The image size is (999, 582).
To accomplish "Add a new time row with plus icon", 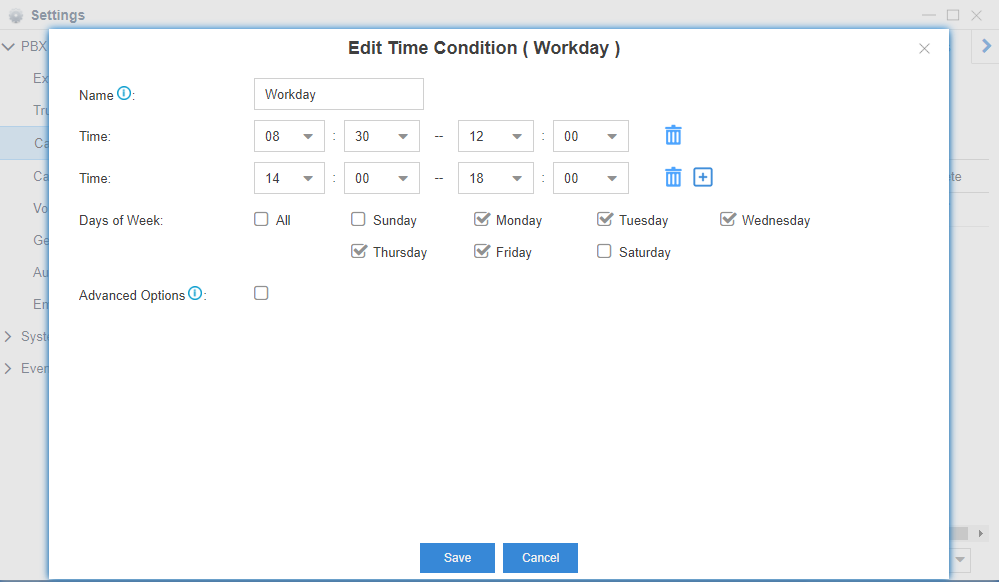I will tap(703, 178).
